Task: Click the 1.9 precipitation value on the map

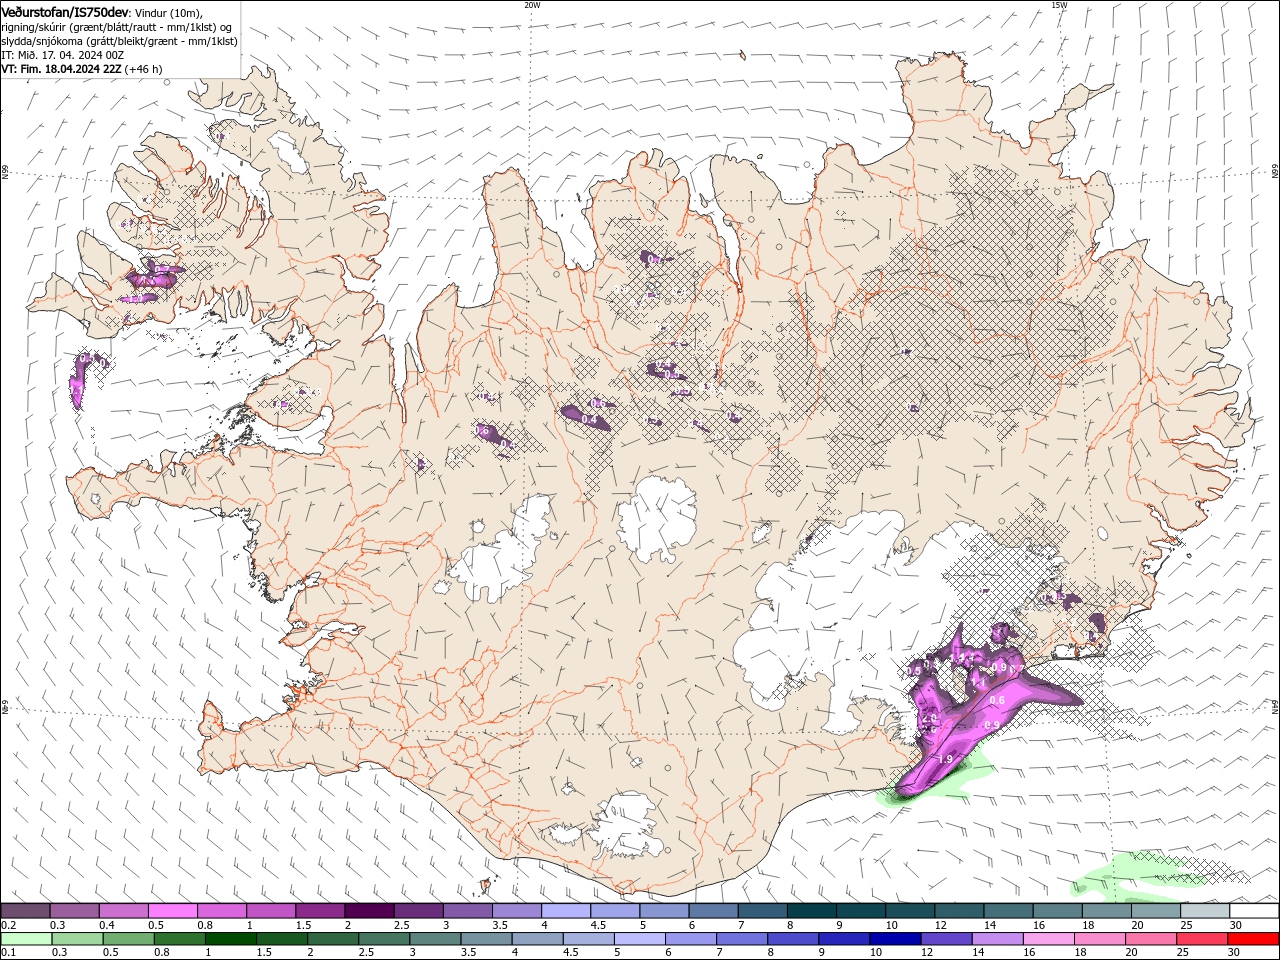Action: [x=945, y=760]
